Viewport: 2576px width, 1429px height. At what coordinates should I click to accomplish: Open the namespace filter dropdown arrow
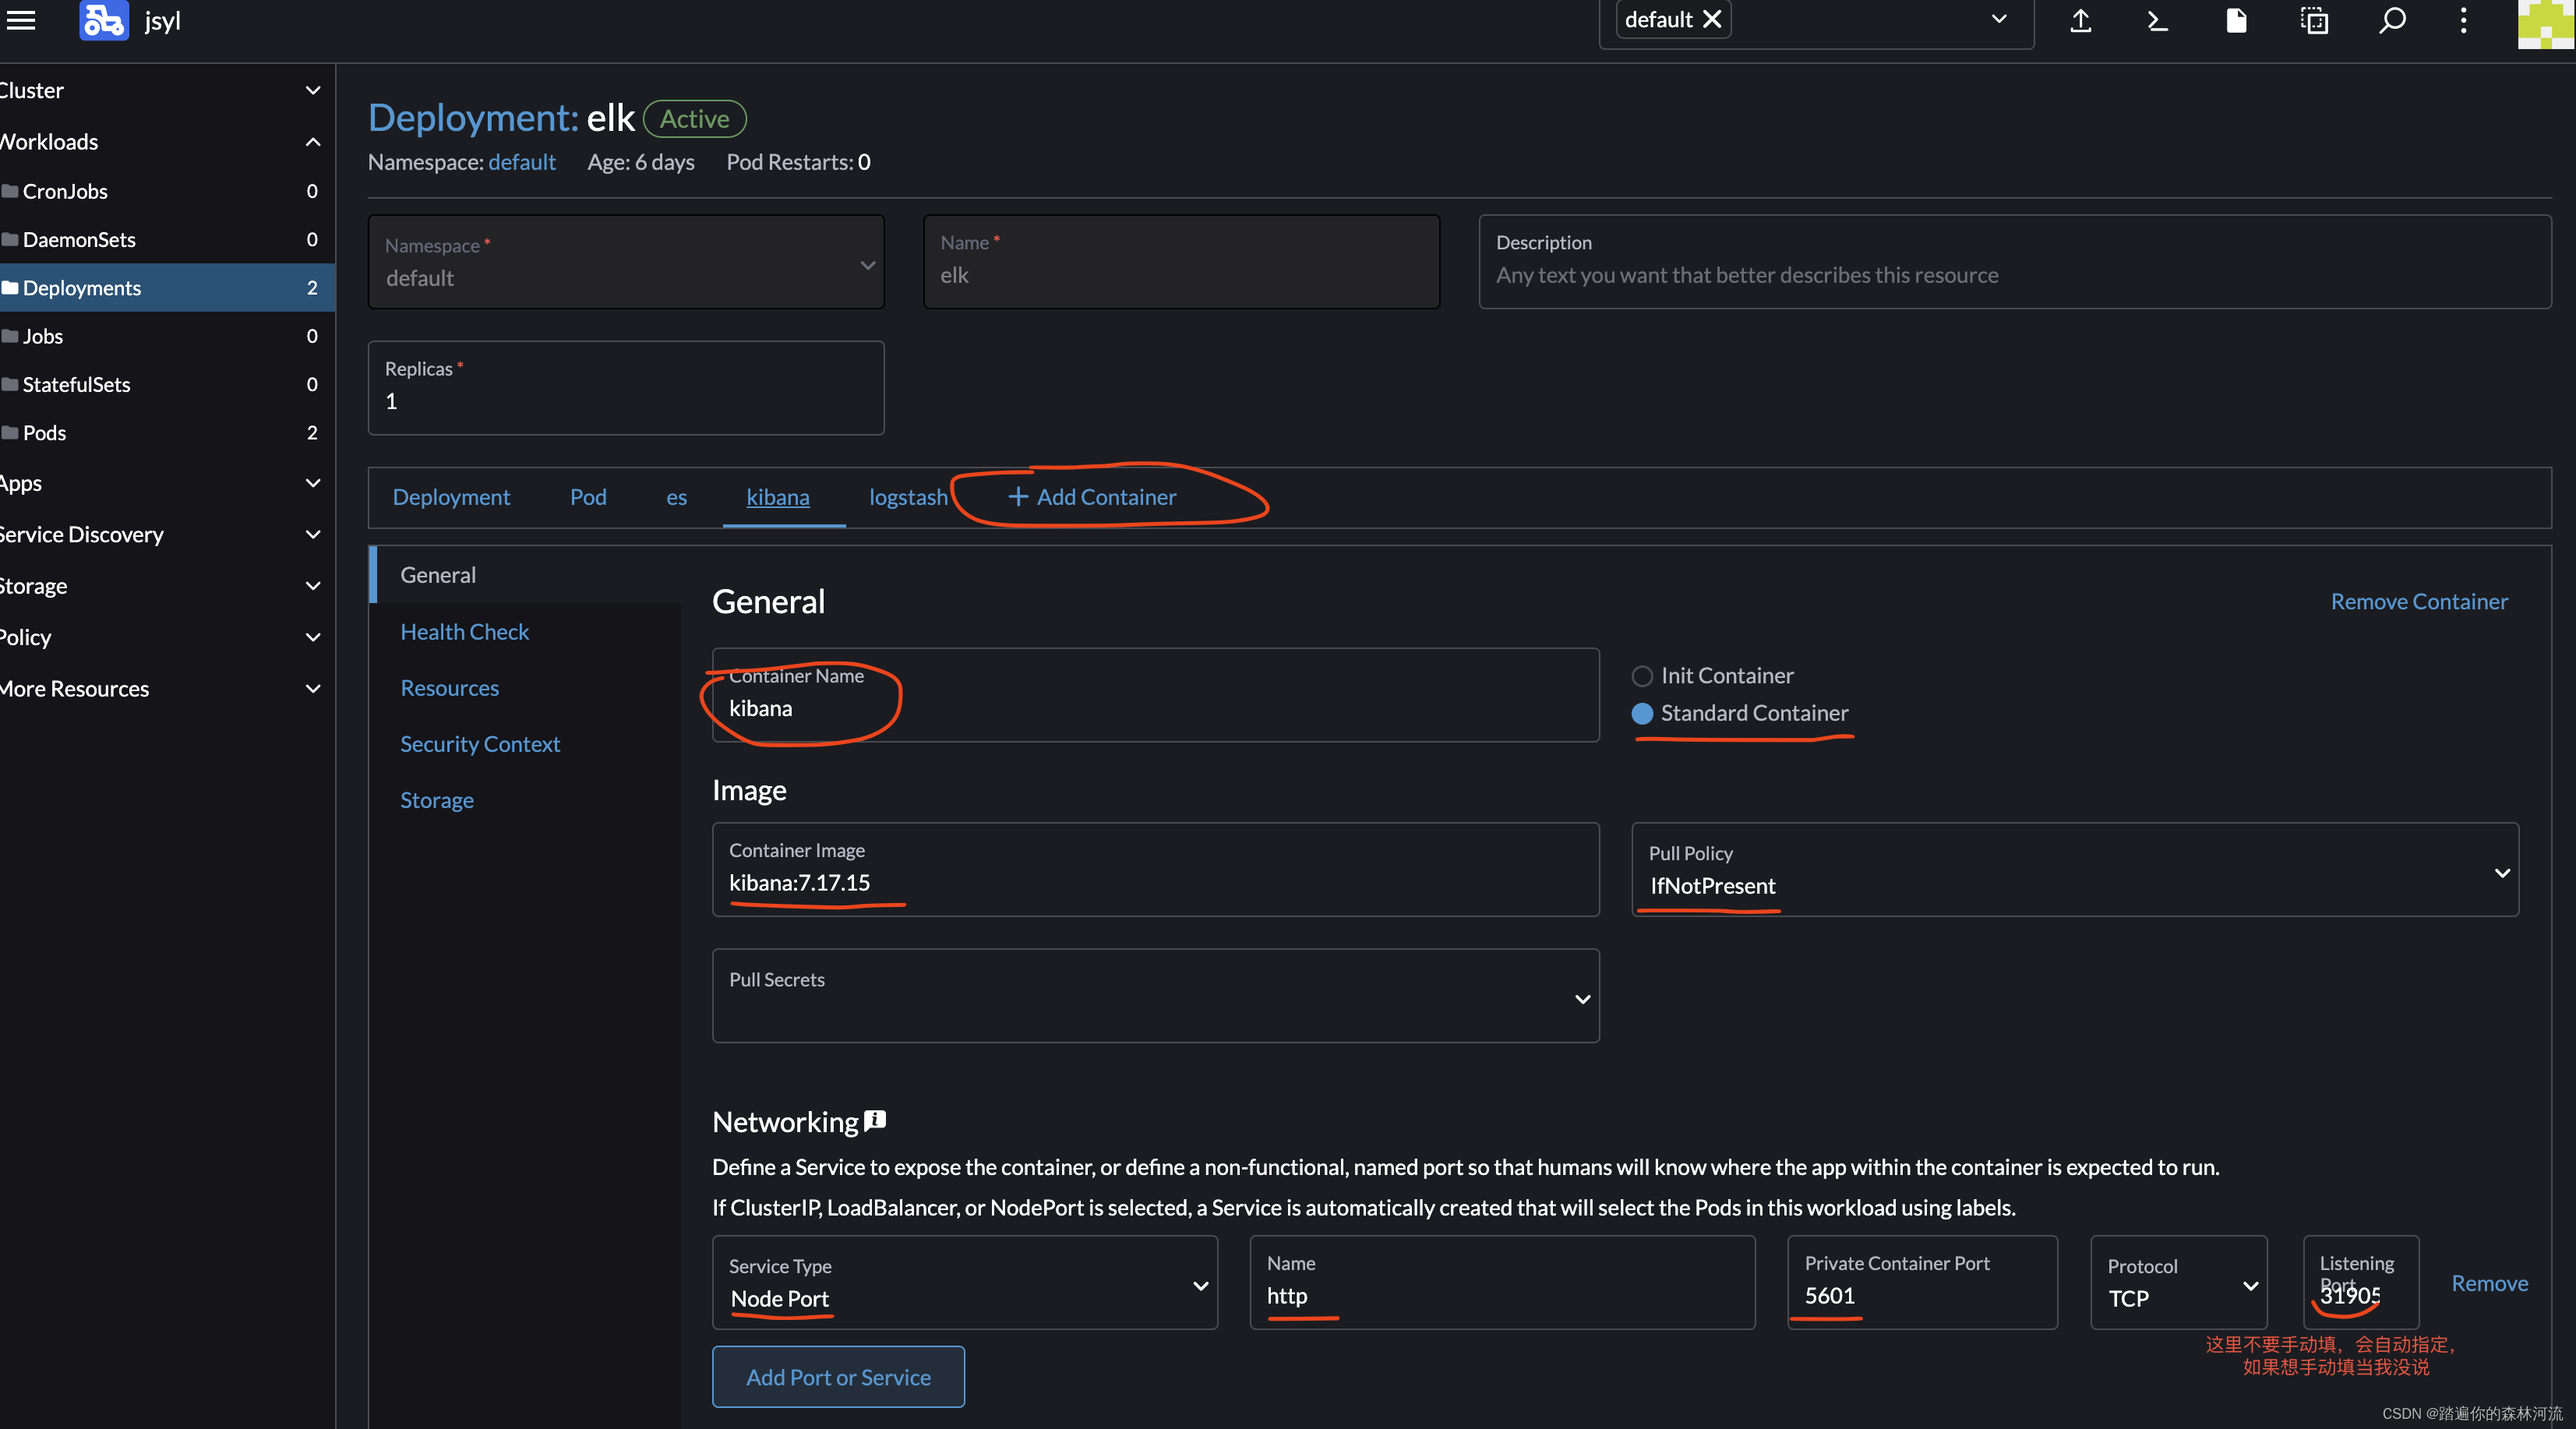click(1999, 20)
